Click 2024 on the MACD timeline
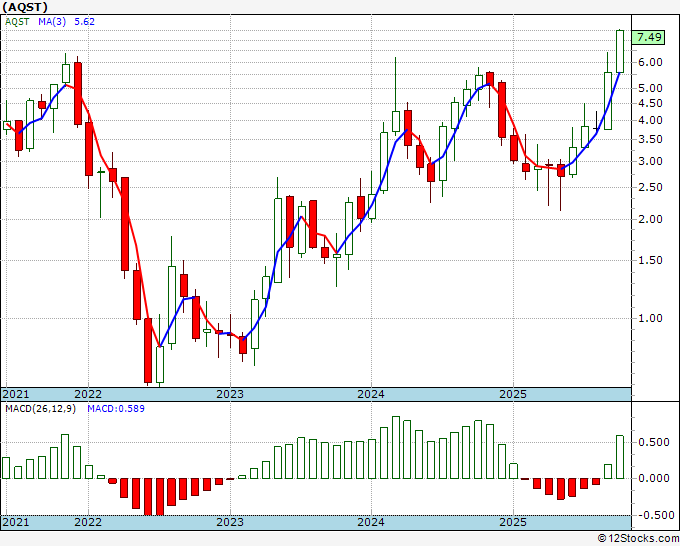The width and height of the screenshot is (680, 546). (371, 522)
